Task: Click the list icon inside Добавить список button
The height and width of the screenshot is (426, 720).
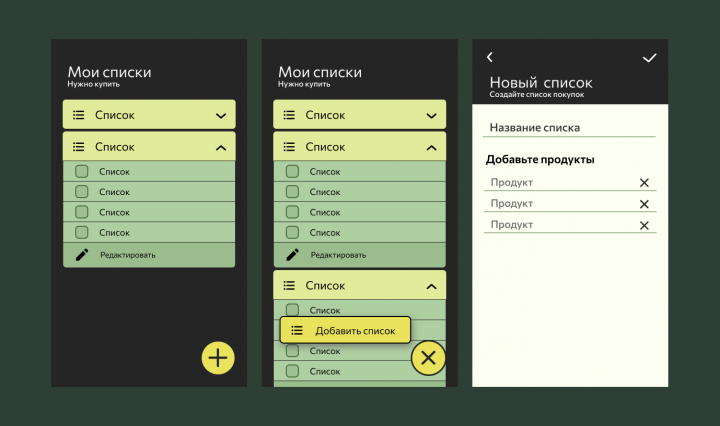Action: pyautogui.click(x=297, y=331)
